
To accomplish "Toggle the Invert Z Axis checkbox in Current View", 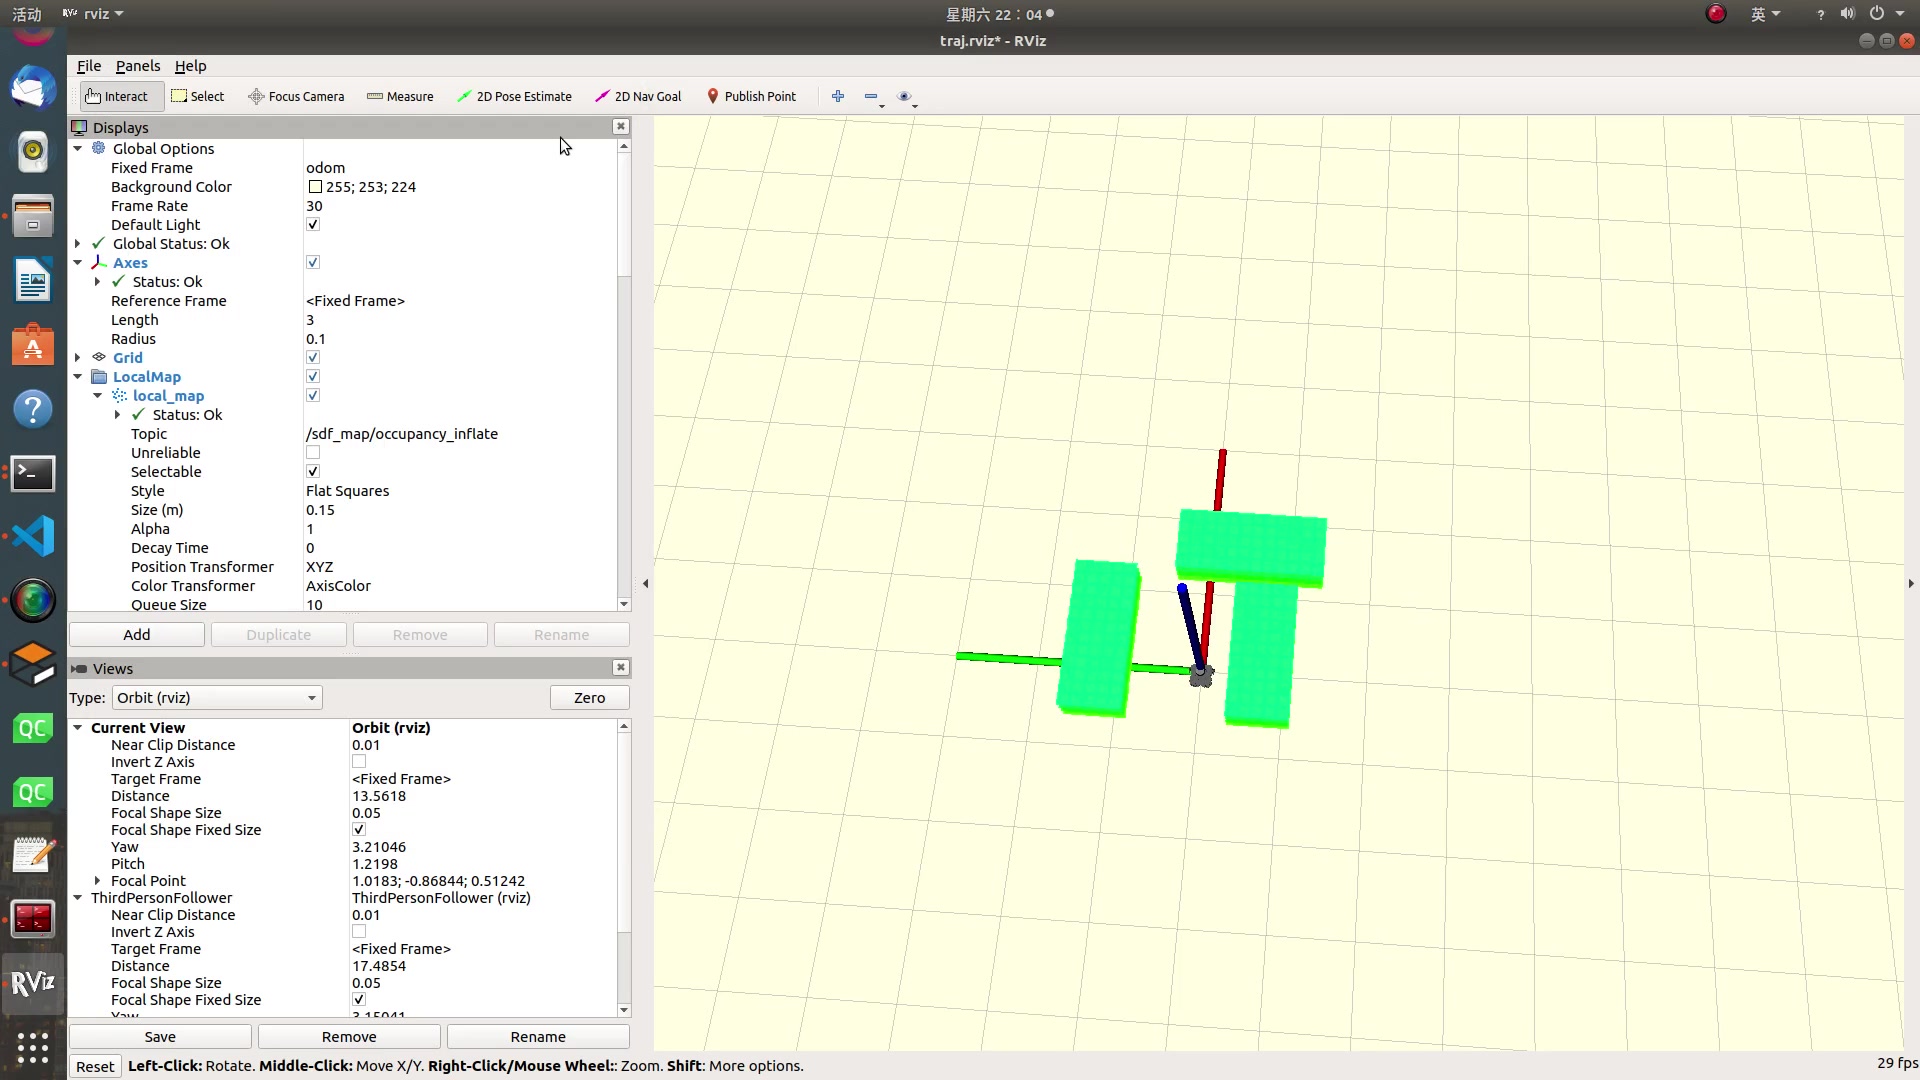I will 359,762.
